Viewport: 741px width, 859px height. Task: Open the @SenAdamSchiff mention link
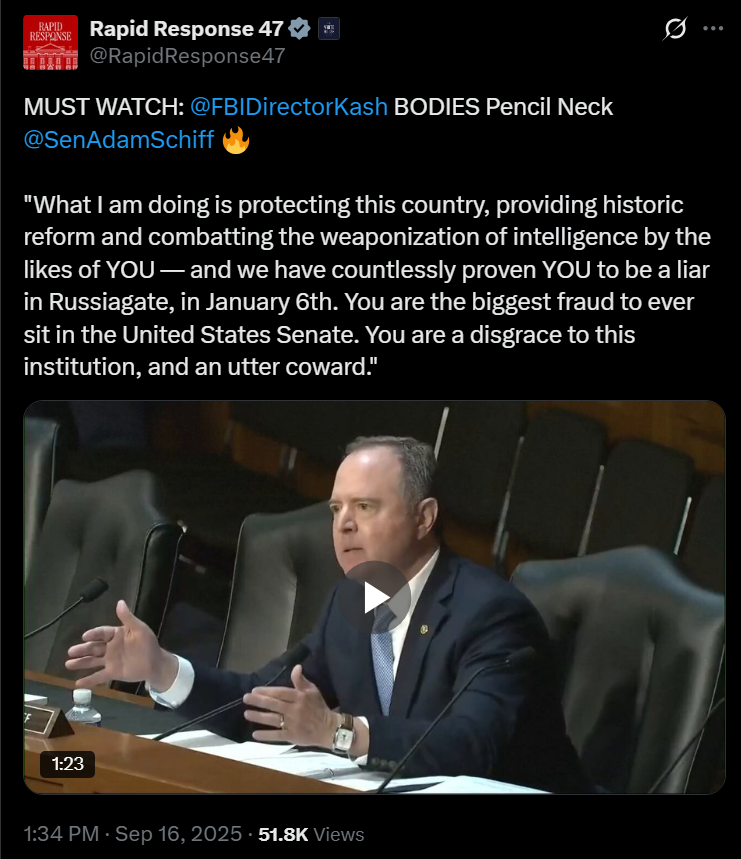(x=119, y=140)
